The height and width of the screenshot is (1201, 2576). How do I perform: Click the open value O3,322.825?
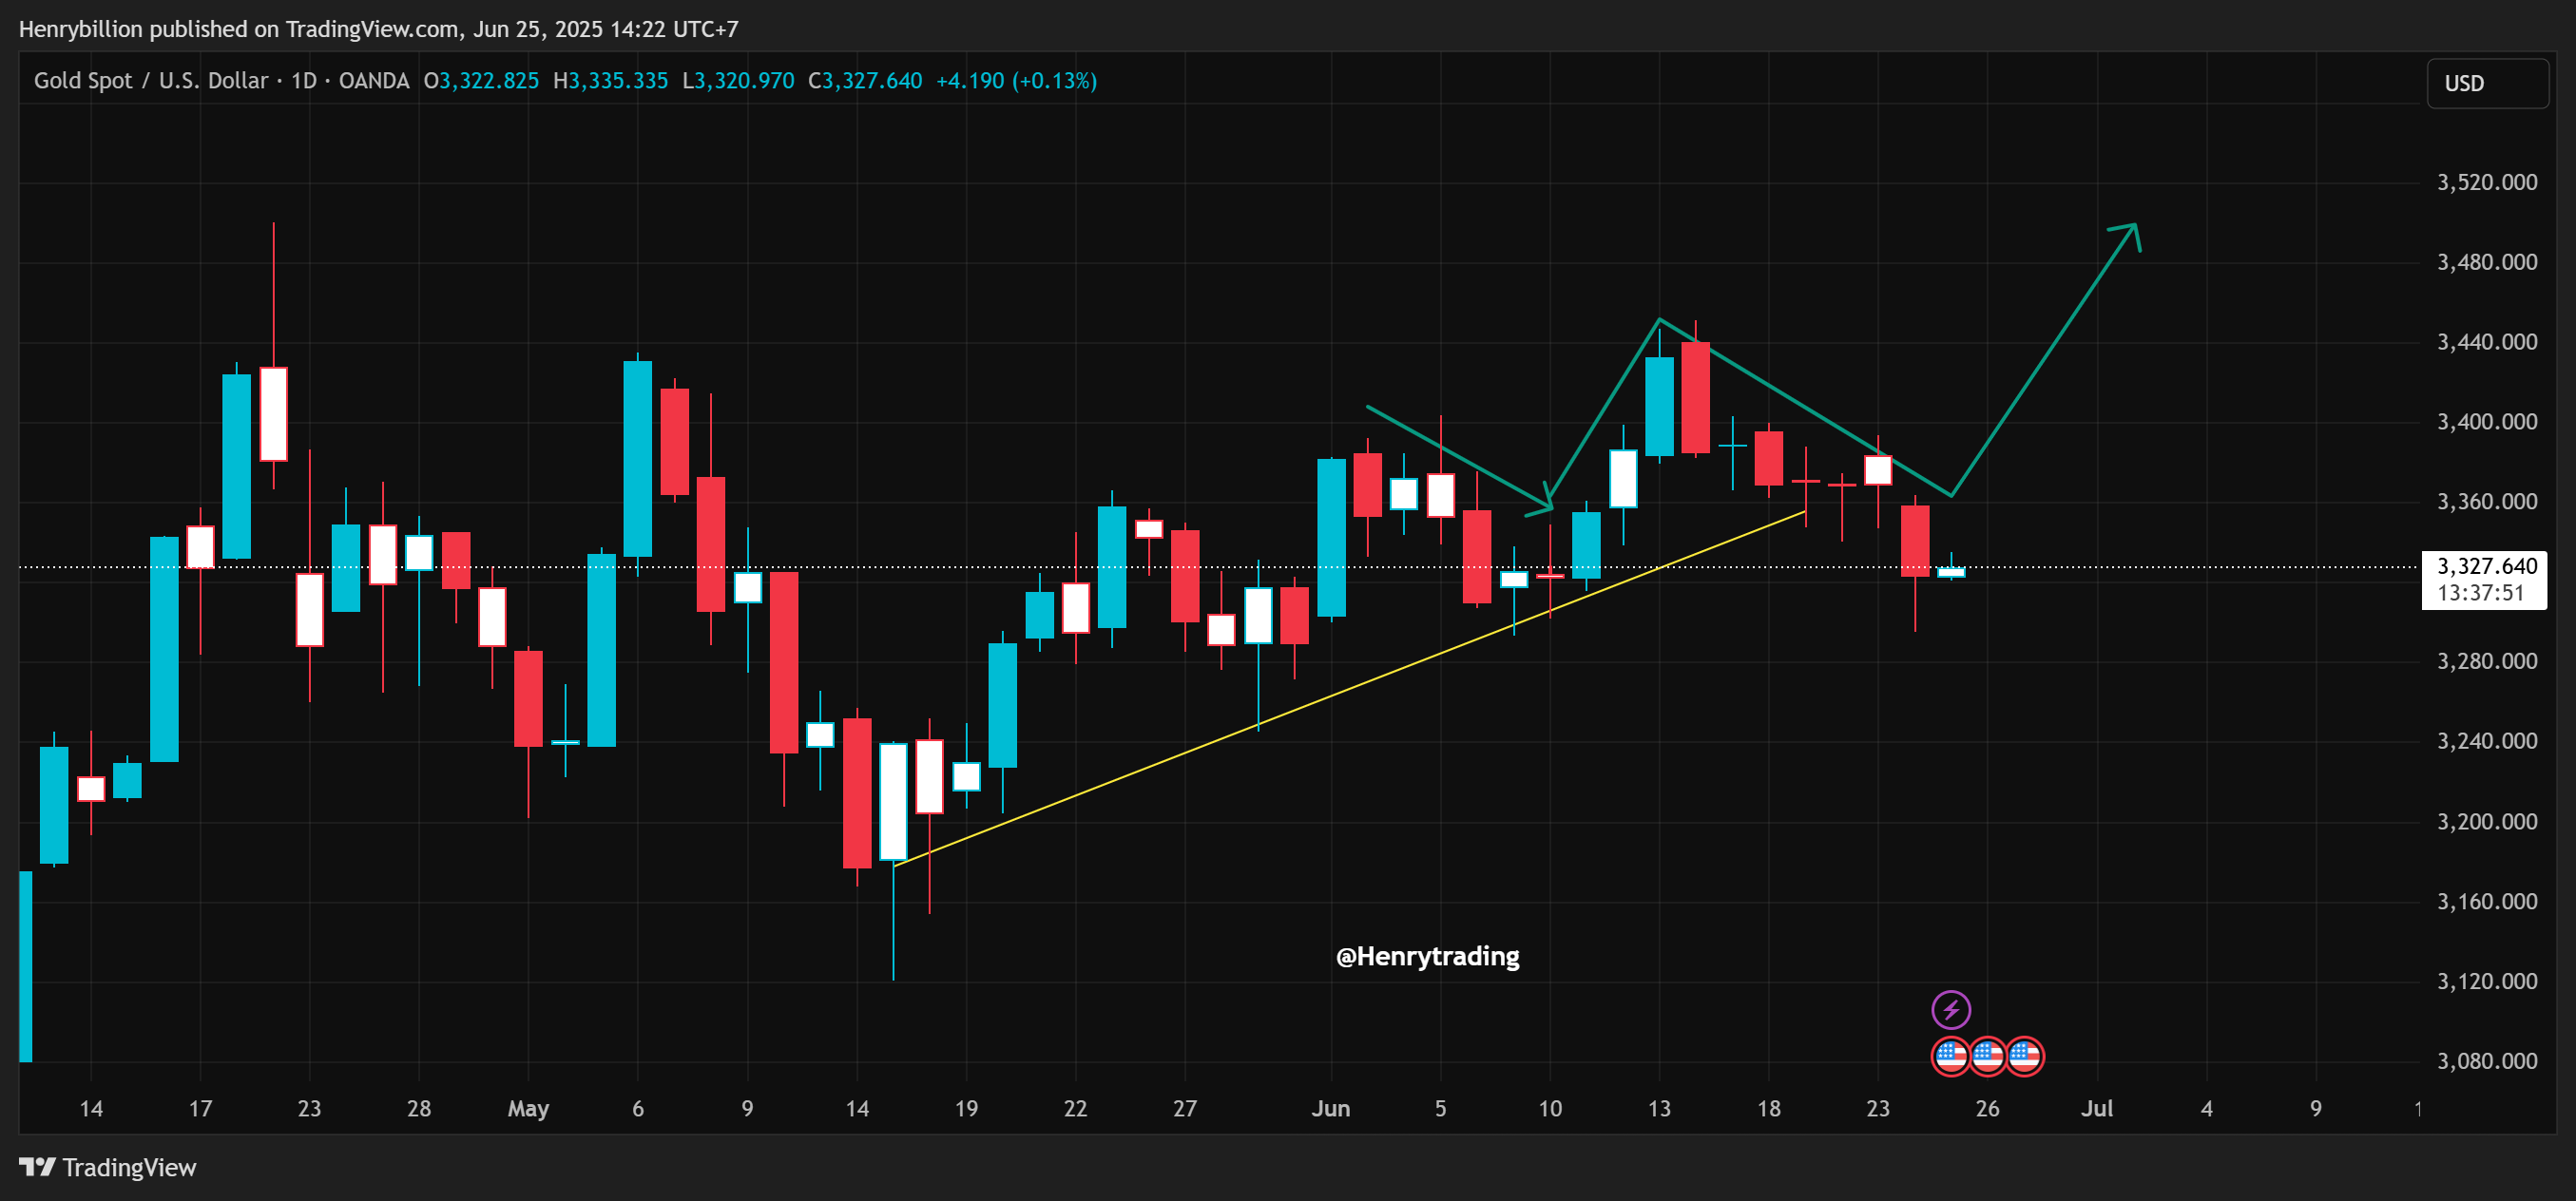[481, 80]
